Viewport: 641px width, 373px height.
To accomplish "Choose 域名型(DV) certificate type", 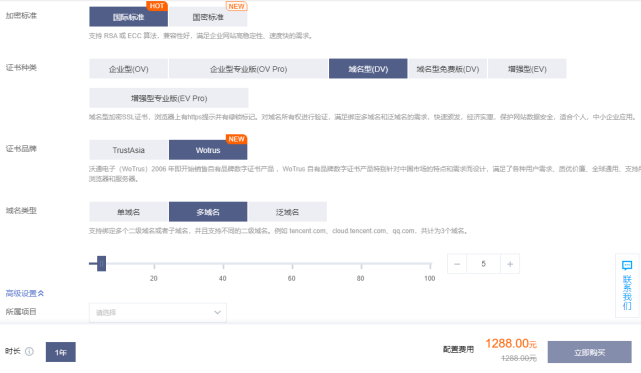I will pos(368,69).
